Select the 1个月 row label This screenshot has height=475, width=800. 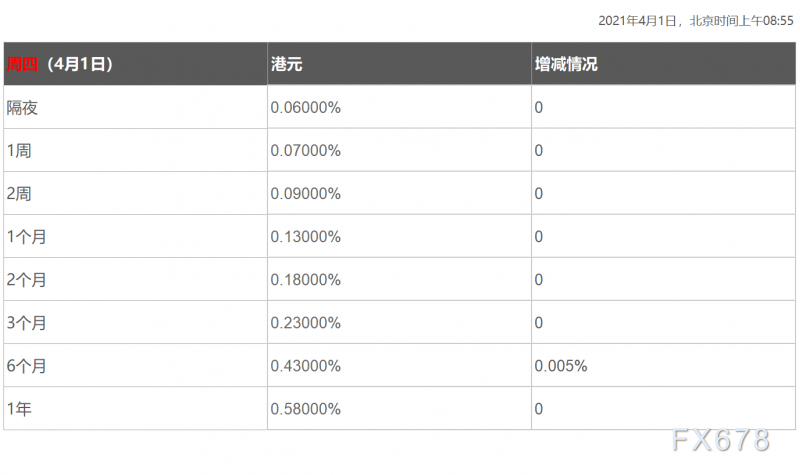pos(27,237)
